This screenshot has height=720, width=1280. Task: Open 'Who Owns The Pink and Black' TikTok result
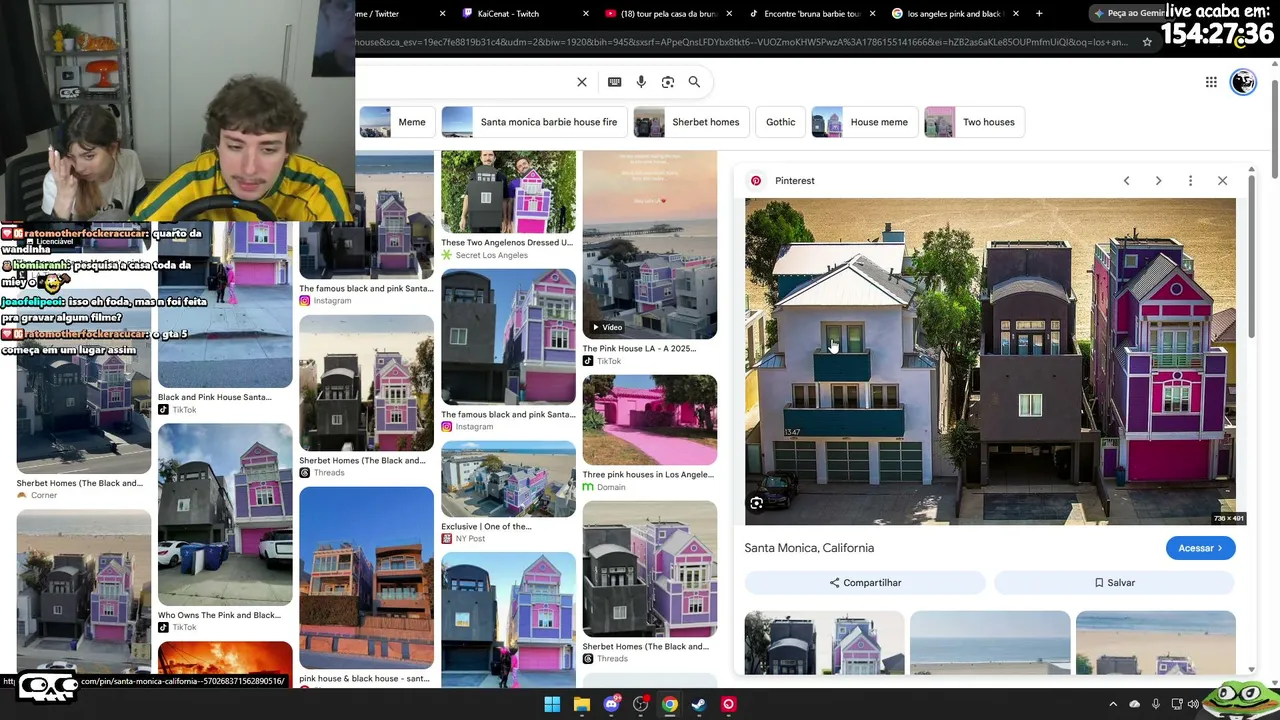click(225, 528)
